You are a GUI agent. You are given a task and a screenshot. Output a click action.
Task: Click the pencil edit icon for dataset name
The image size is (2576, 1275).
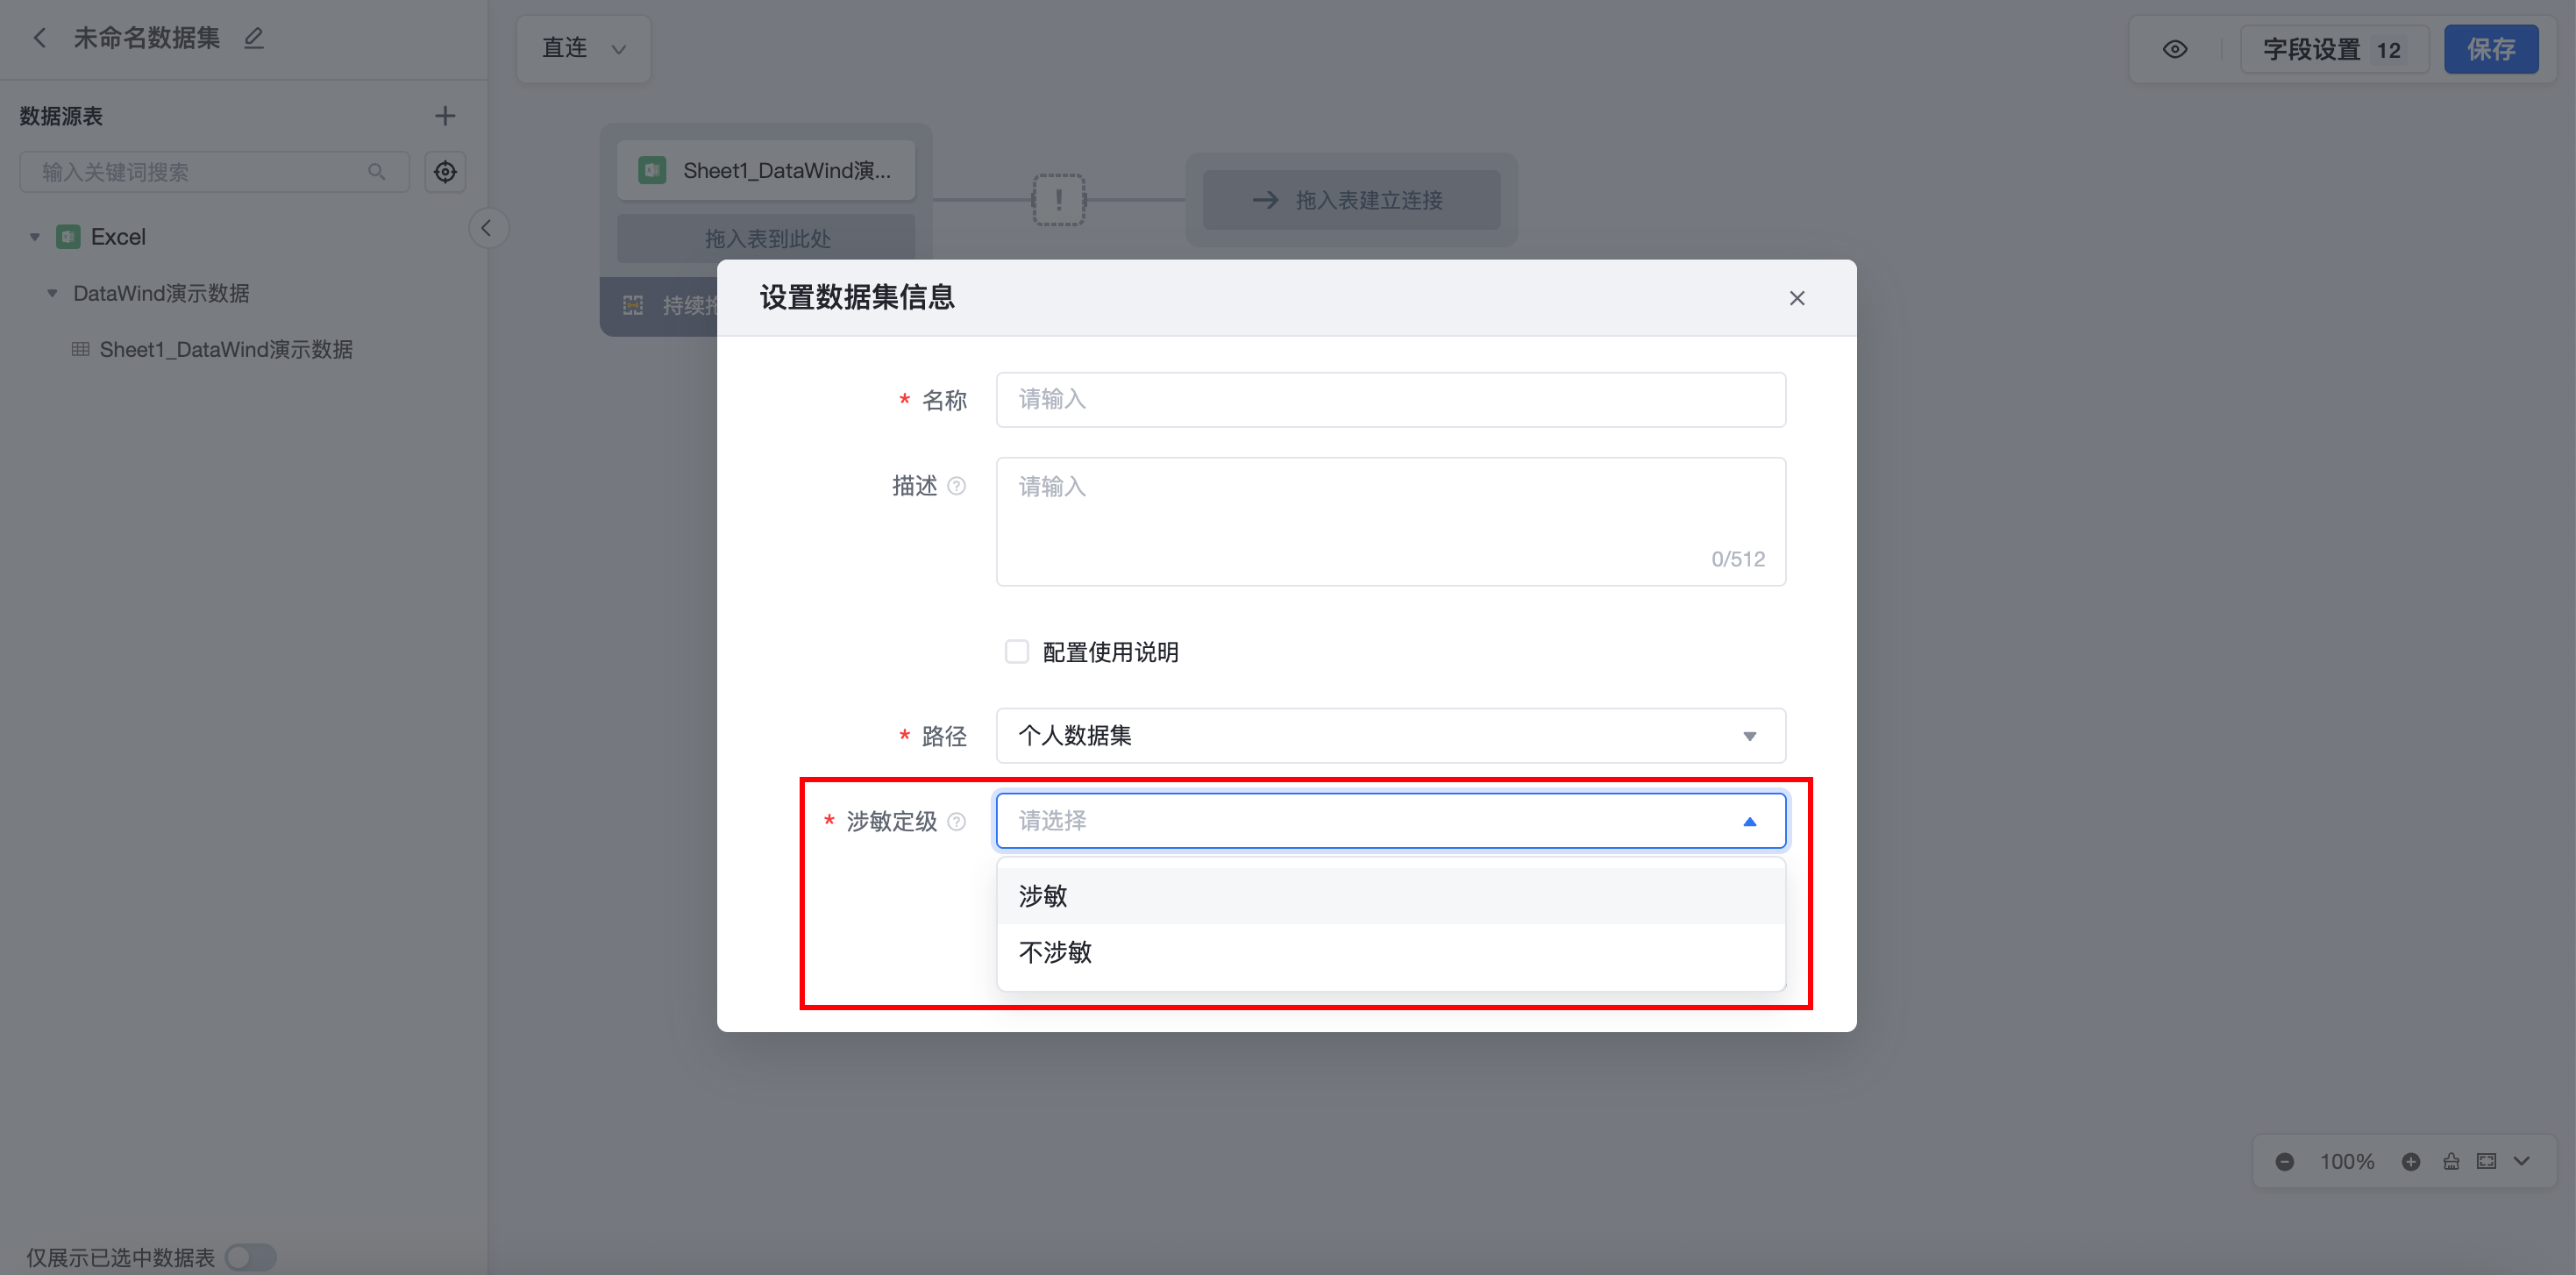coord(254,38)
